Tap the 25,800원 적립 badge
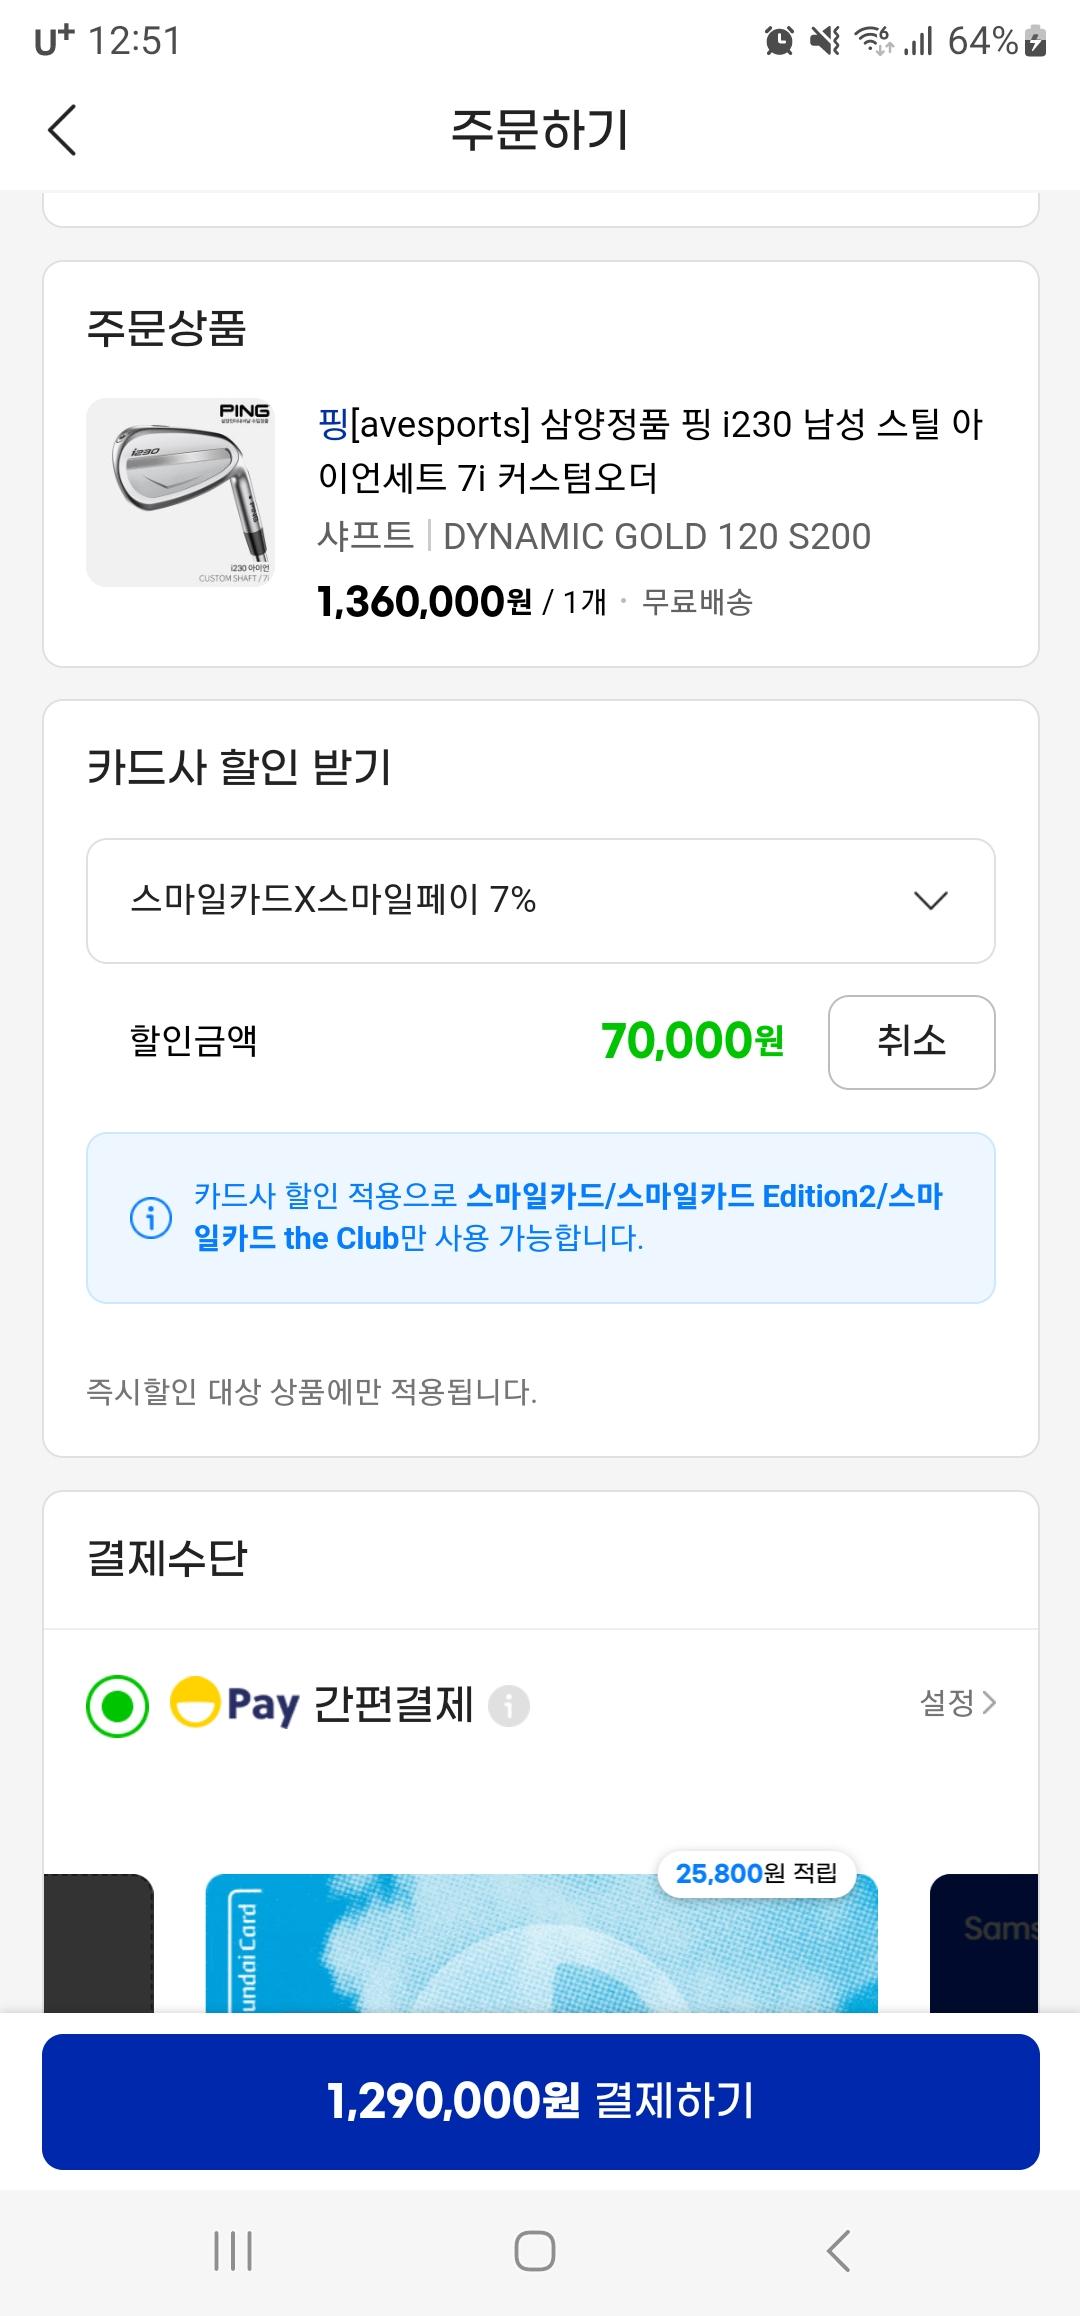This screenshot has height=2316, width=1080. coord(757,1873)
